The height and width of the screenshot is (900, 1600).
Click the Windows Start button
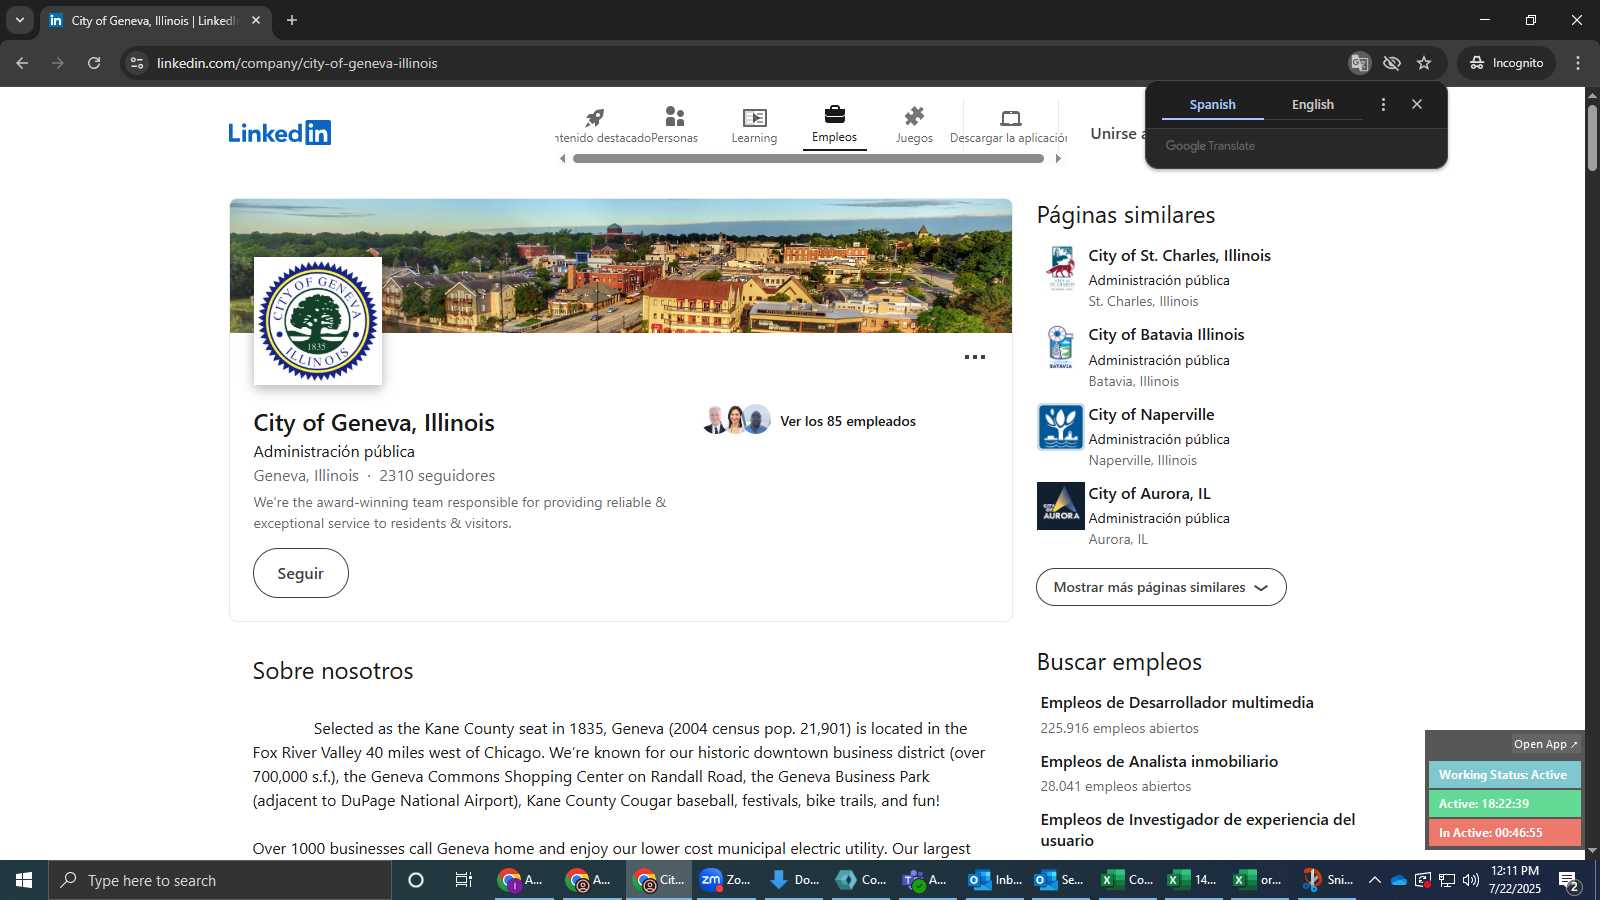pos(24,880)
